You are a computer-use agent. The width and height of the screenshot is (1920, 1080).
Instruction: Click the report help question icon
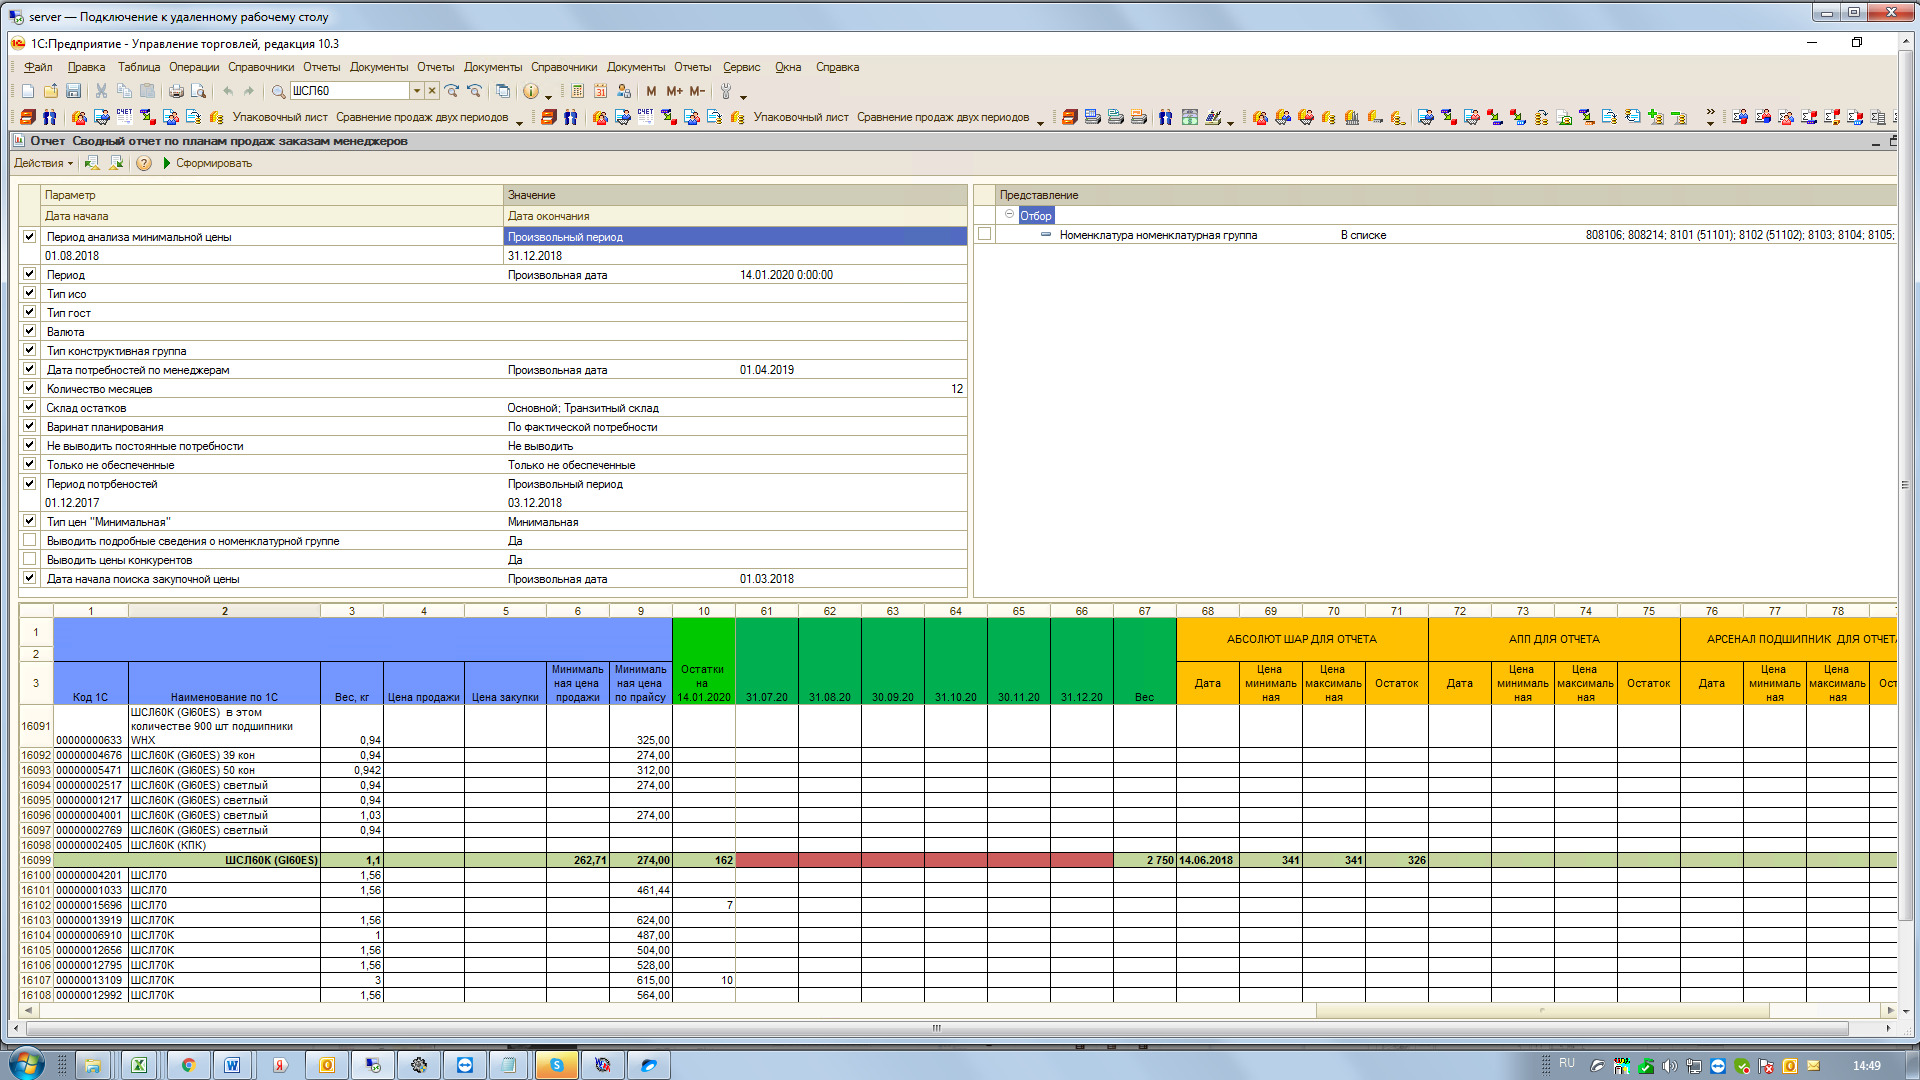click(x=144, y=163)
